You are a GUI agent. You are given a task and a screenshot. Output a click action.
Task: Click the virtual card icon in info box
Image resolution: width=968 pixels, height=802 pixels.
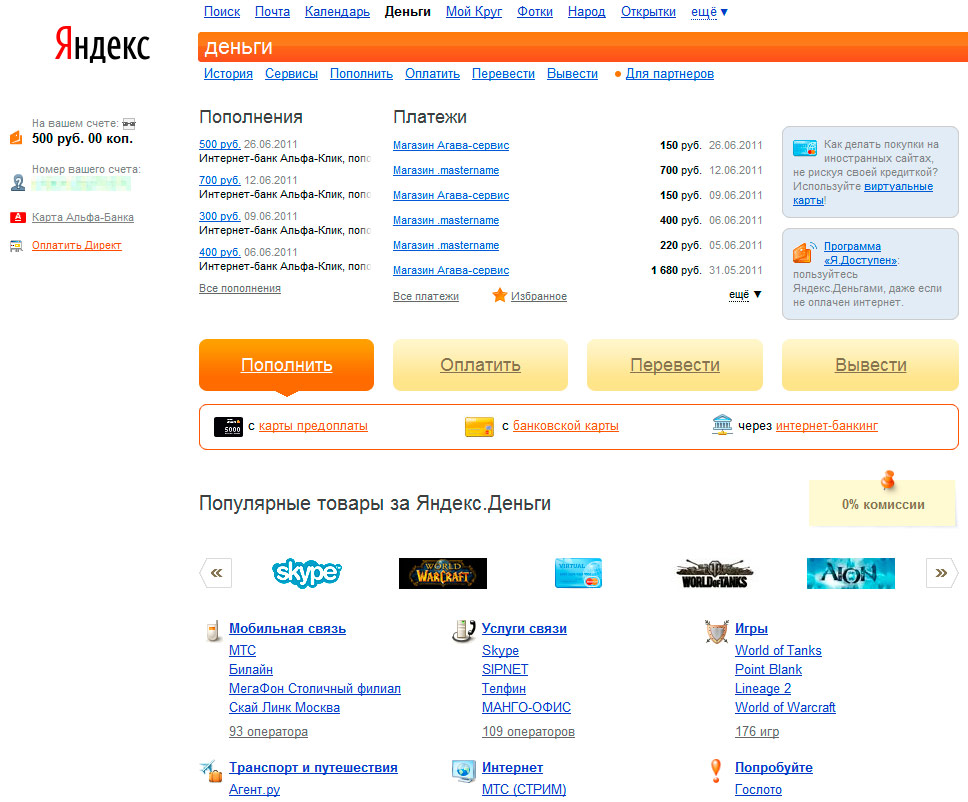804,148
